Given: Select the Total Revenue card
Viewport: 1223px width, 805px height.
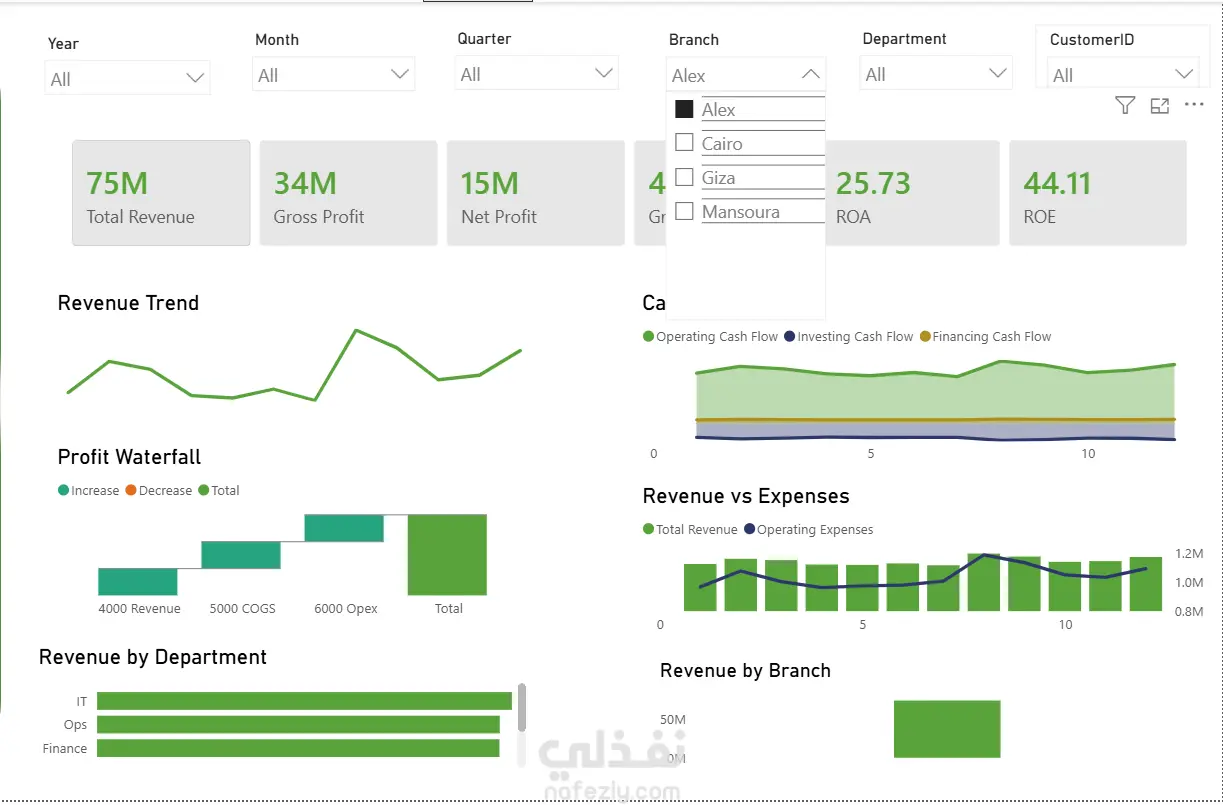Looking at the screenshot, I should point(161,193).
